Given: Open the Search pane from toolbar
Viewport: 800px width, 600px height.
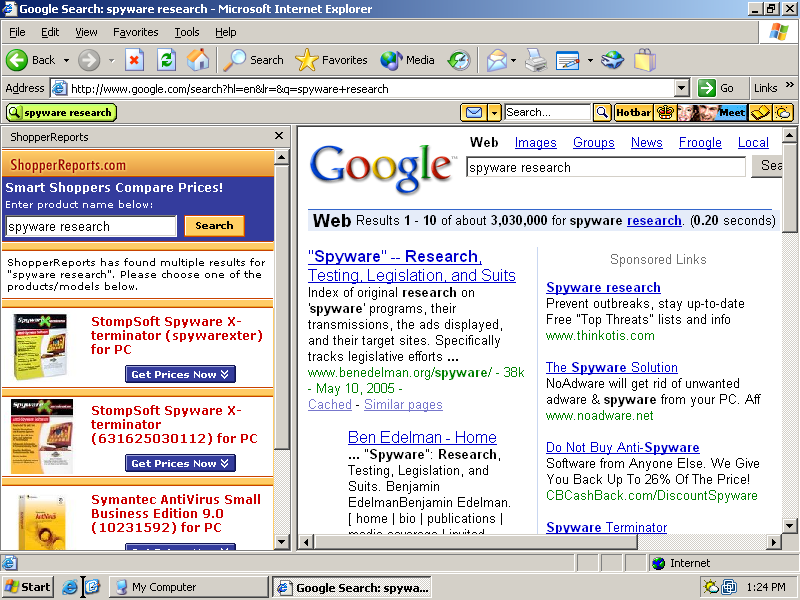Looking at the screenshot, I should (x=254, y=60).
